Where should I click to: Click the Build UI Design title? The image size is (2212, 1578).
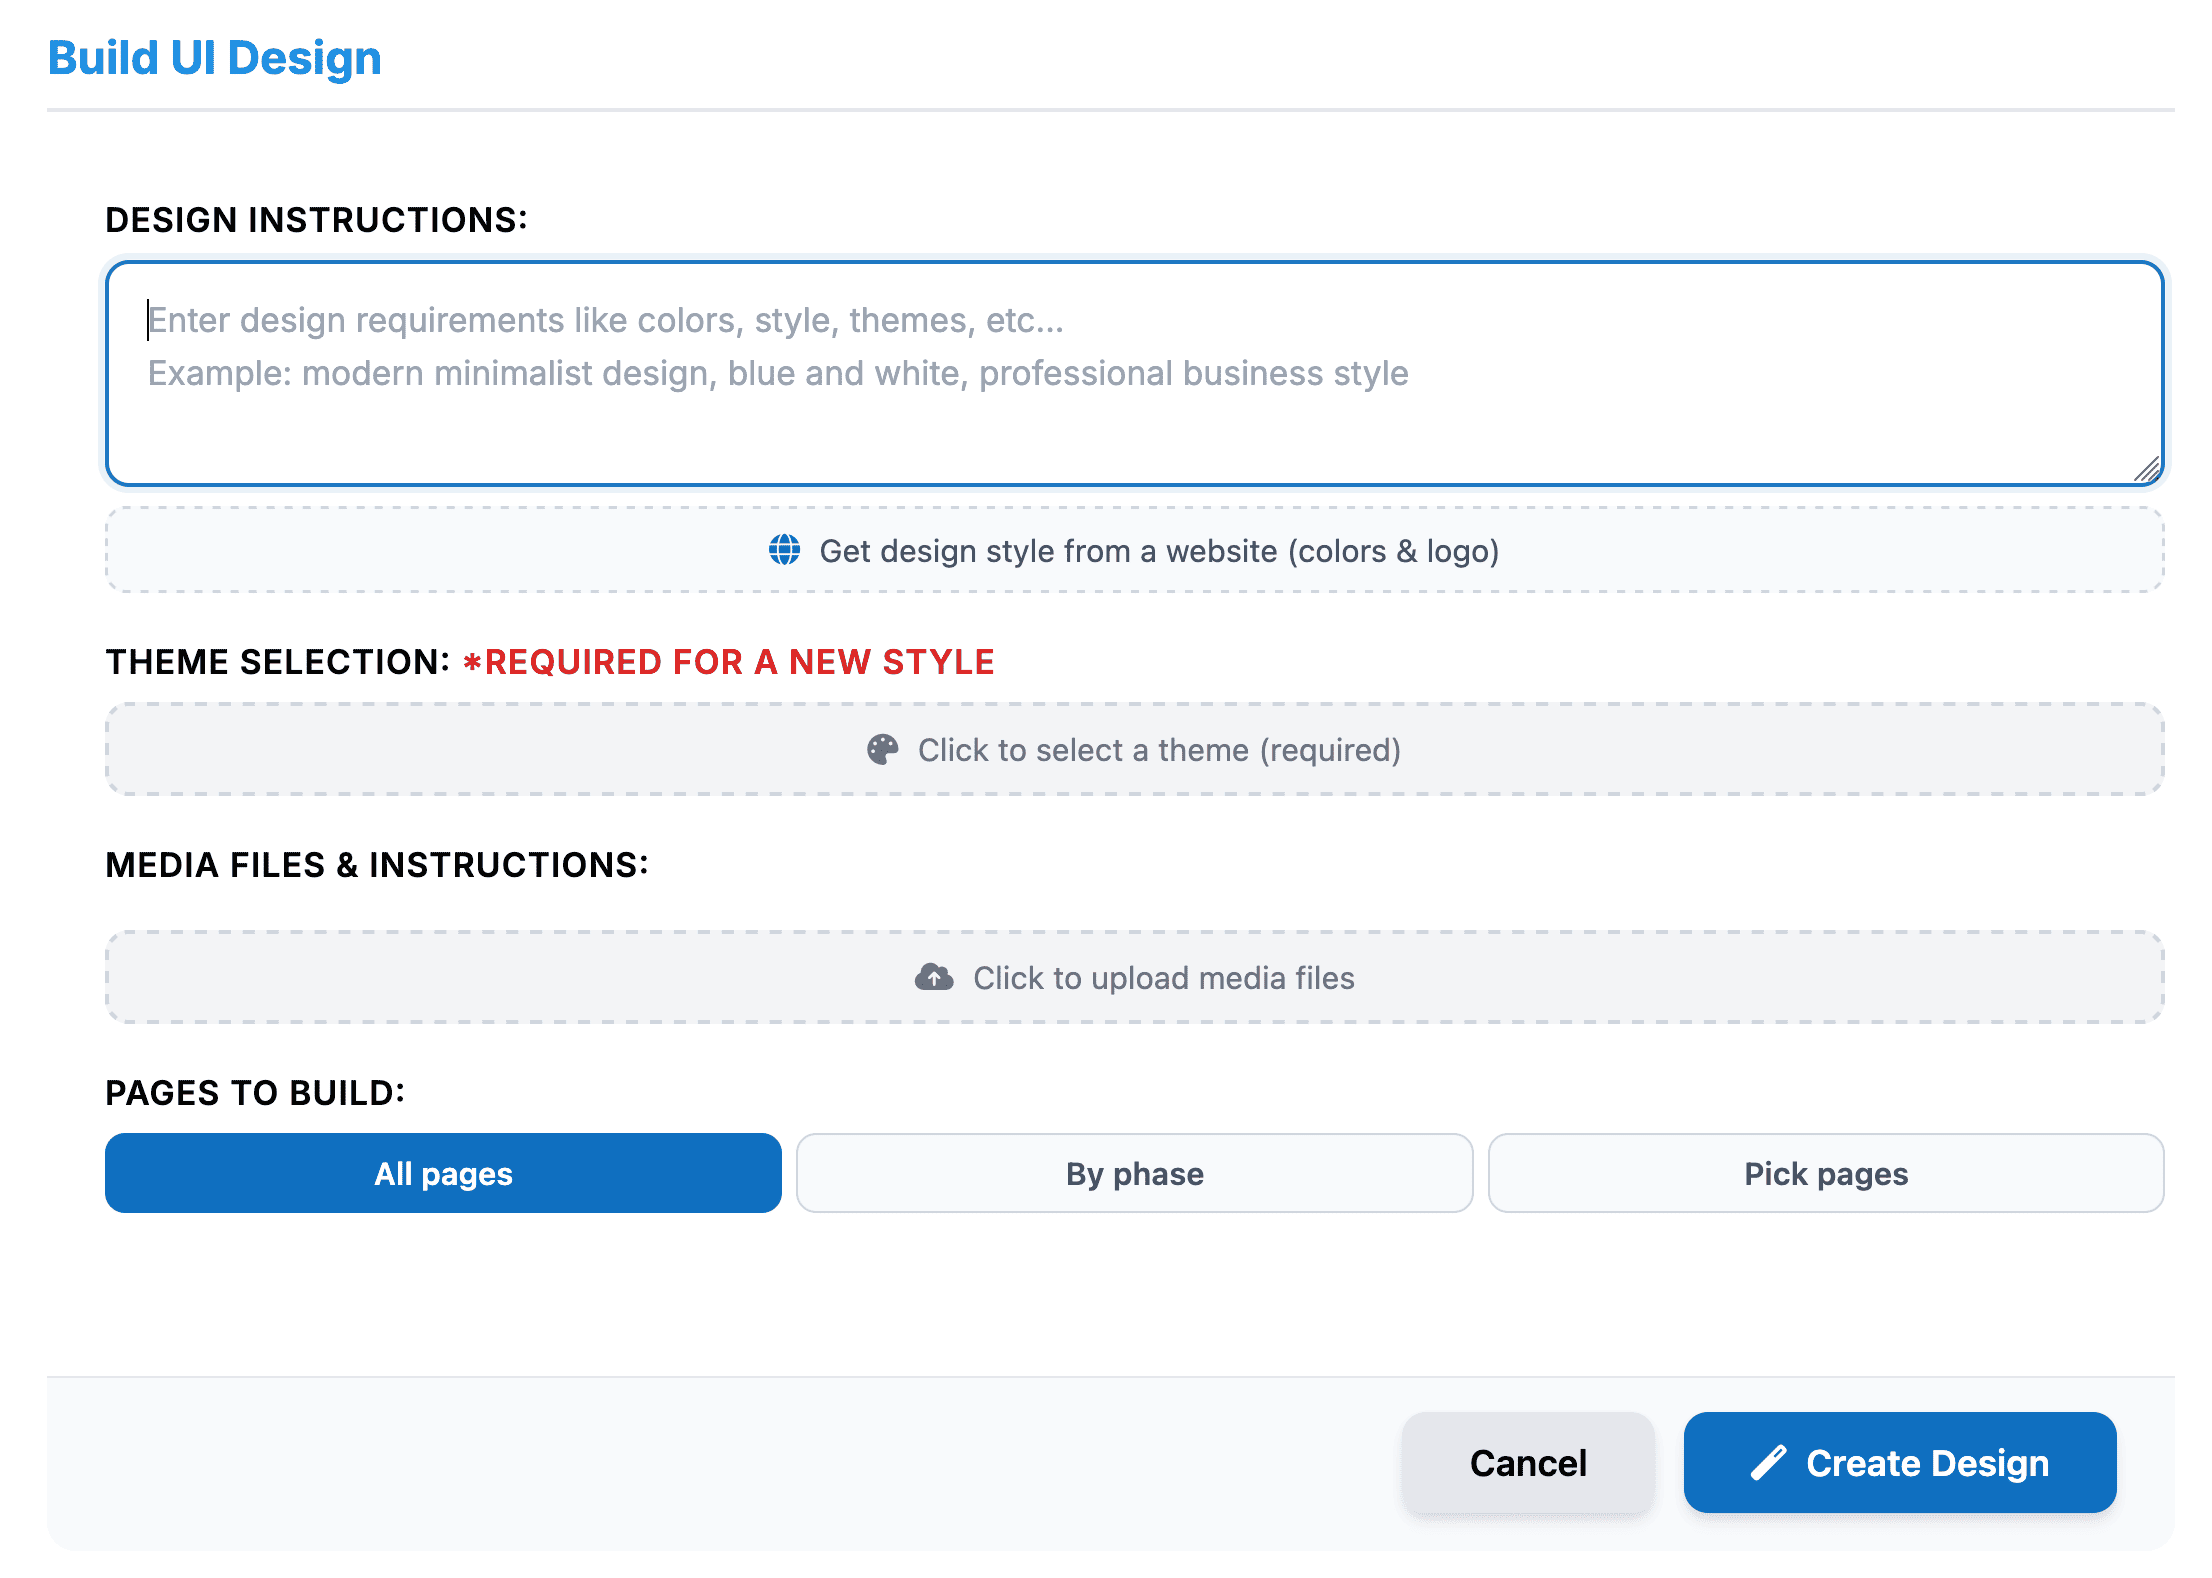pyautogui.click(x=215, y=58)
